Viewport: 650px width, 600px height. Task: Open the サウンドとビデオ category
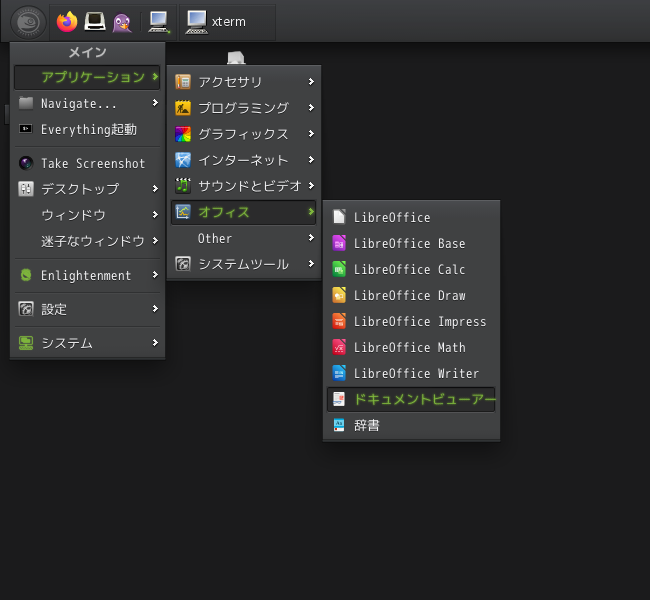(244, 186)
